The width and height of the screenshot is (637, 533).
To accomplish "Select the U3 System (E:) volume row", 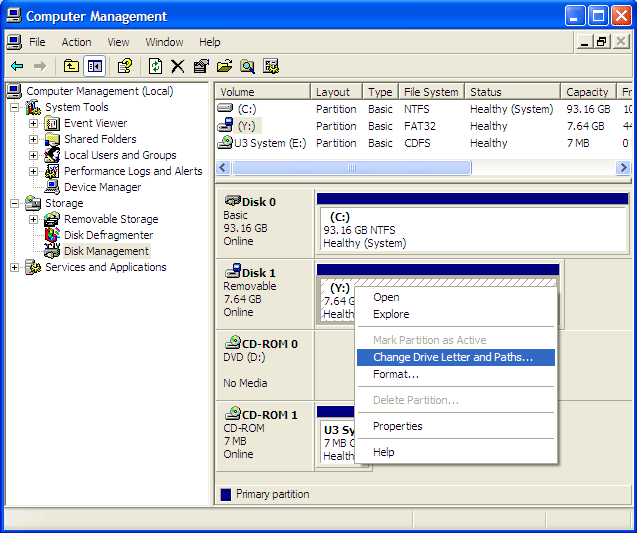I will pyautogui.click(x=423, y=143).
